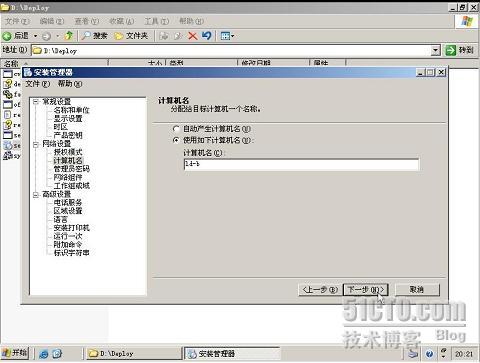The width and height of the screenshot is (480, 363).
Task: Select 显示设置 in the tree
Action: coord(68,118)
